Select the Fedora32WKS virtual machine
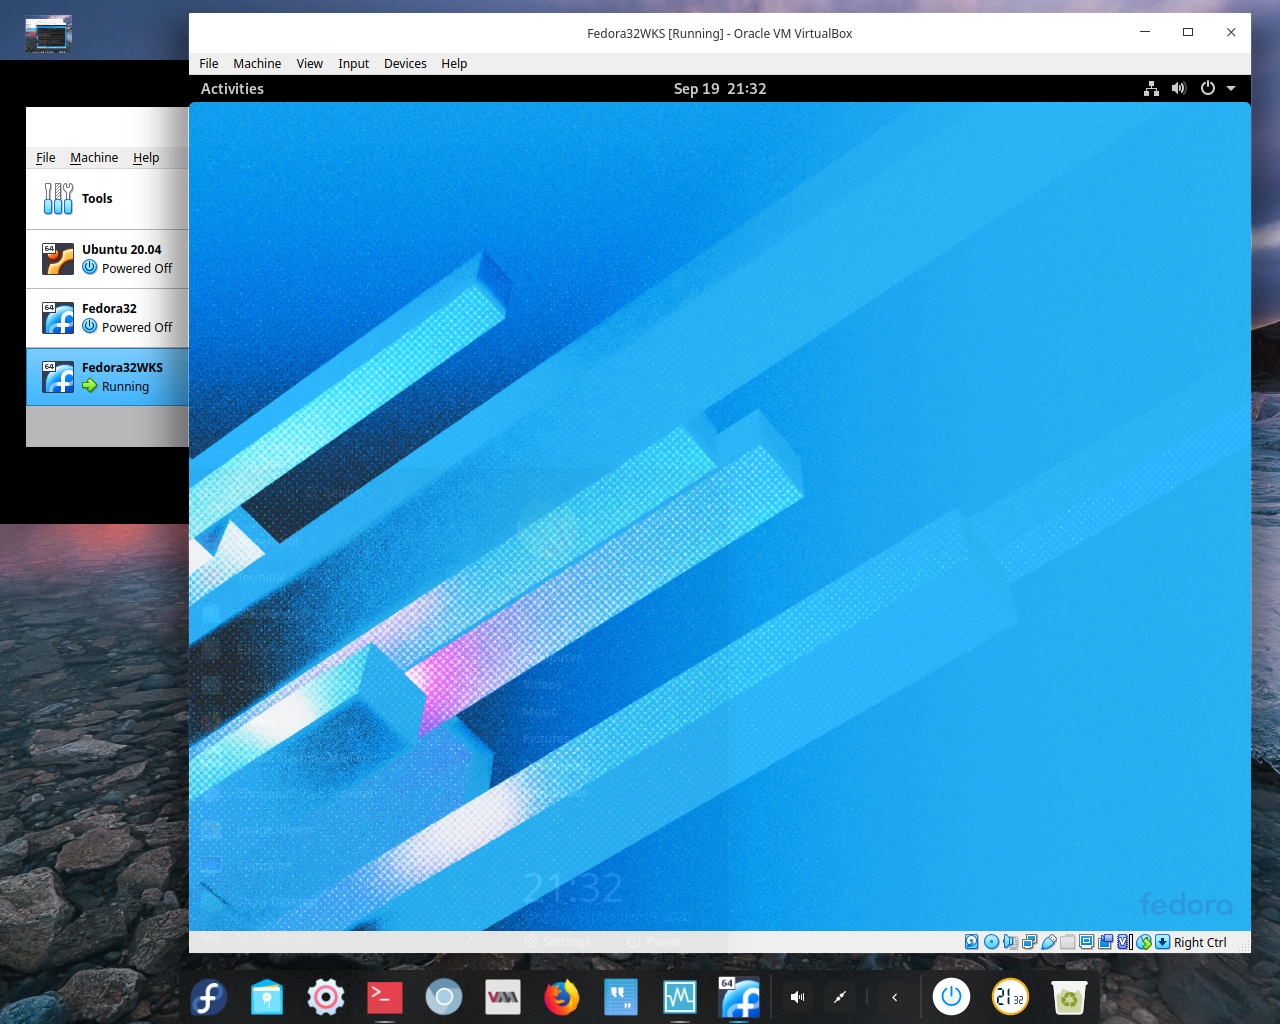 pos(110,377)
